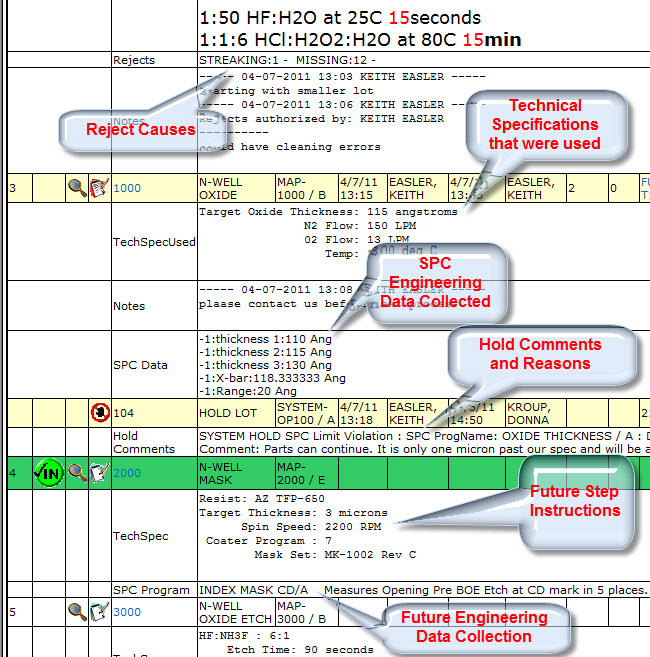Click the magnifier icon for step 2000
This screenshot has width=650, height=657.
(77, 473)
